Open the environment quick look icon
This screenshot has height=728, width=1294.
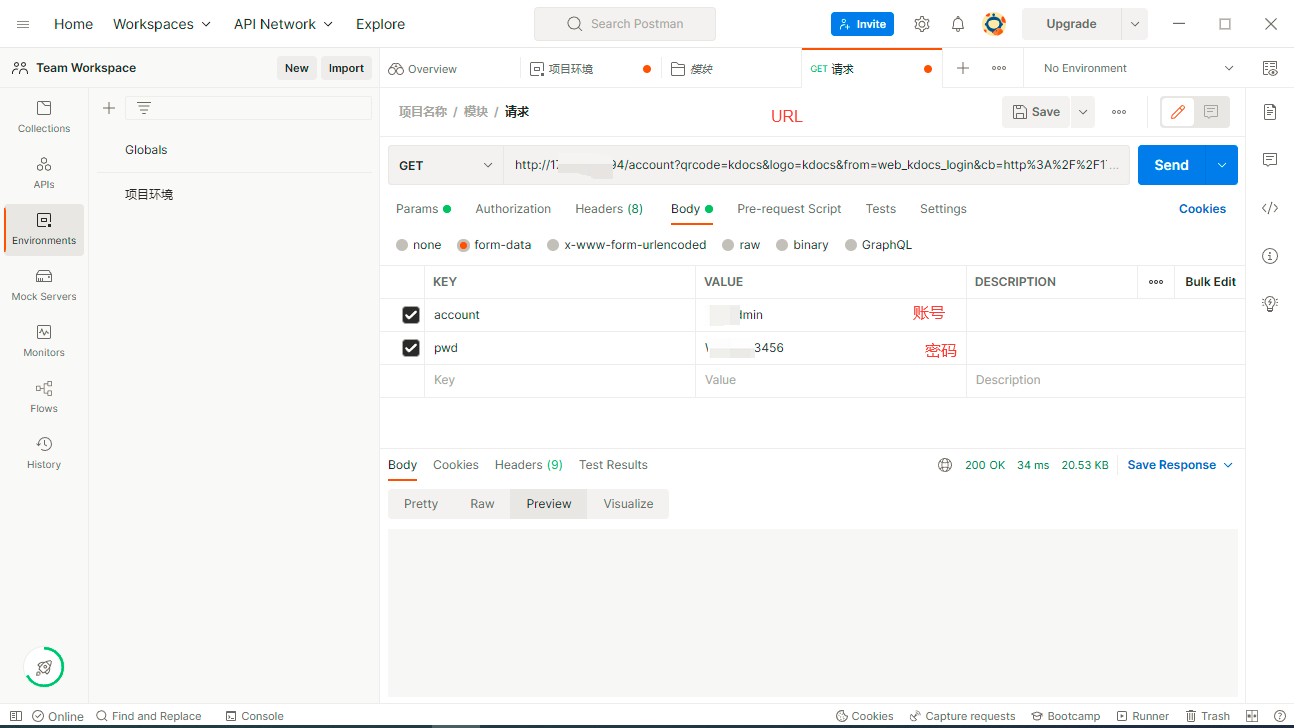pyautogui.click(x=1270, y=68)
